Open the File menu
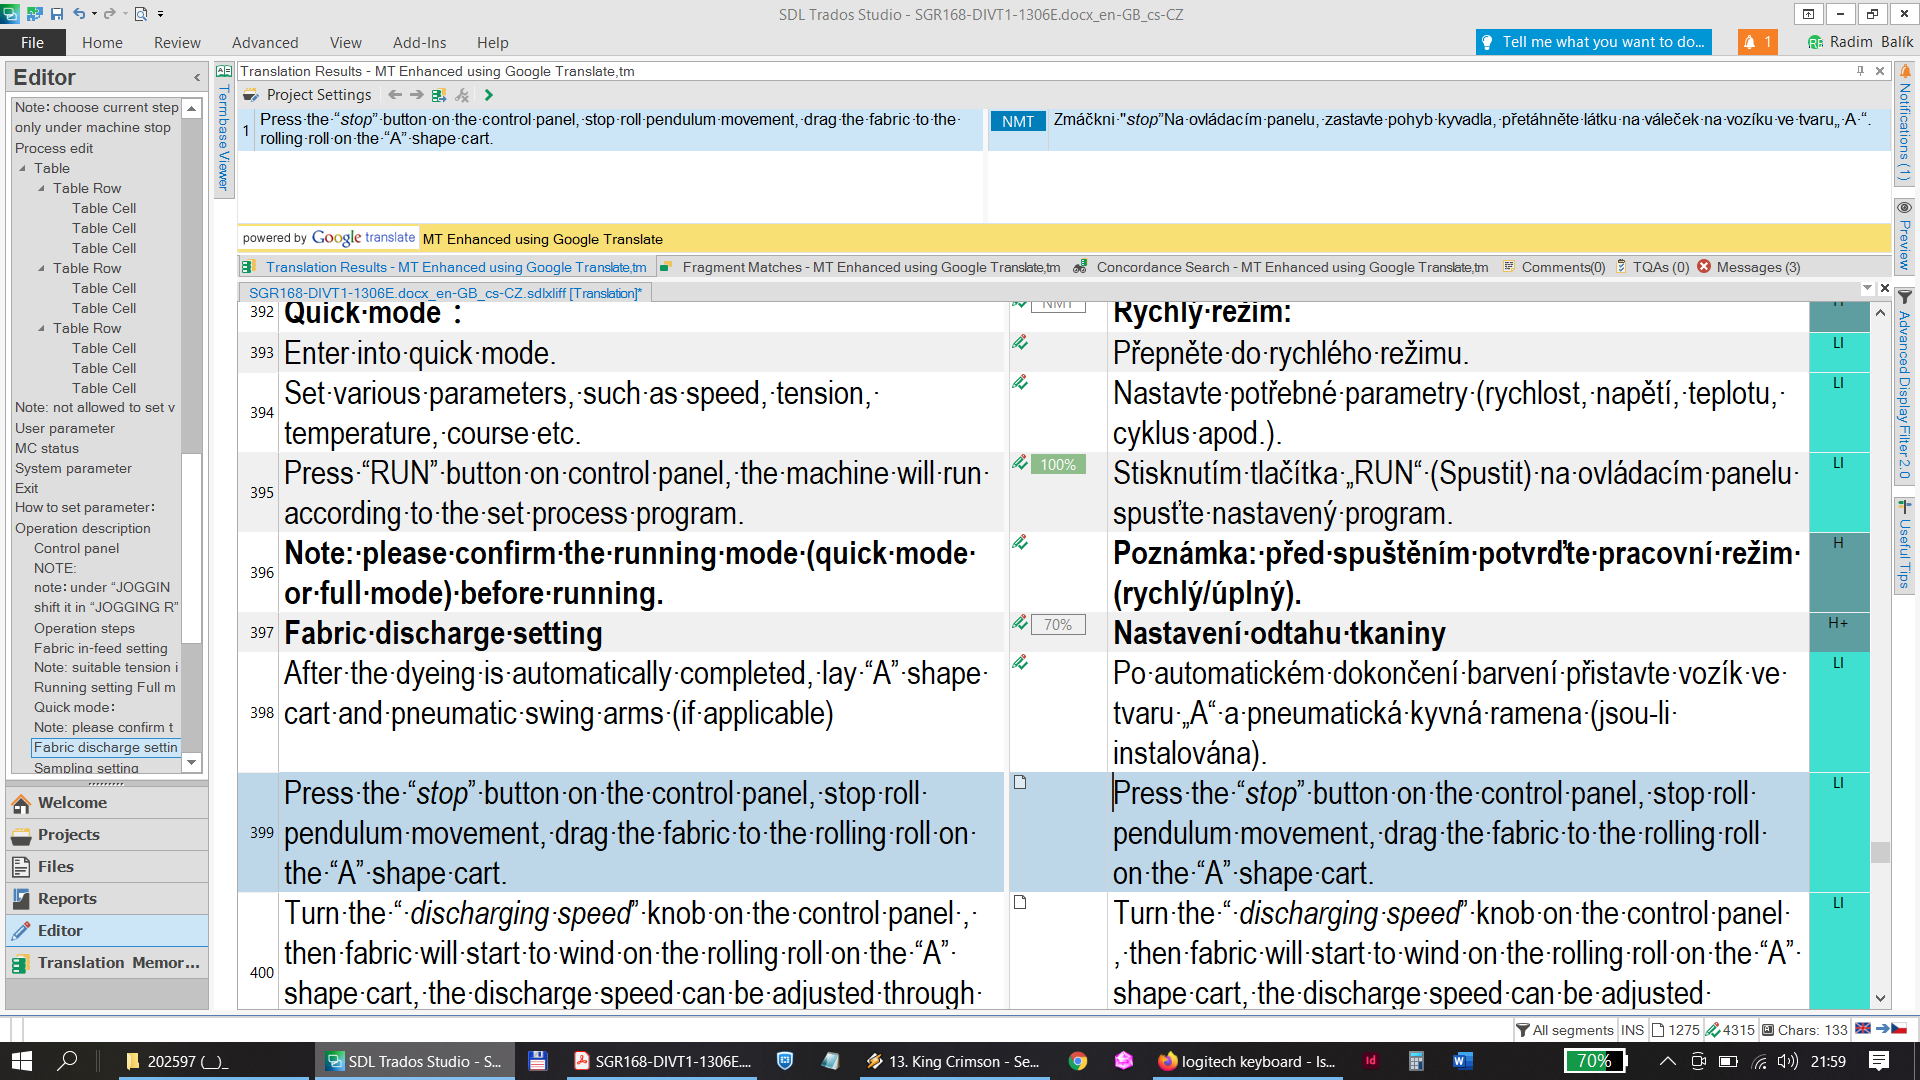Viewport: 1920px width, 1080px height. point(32,42)
